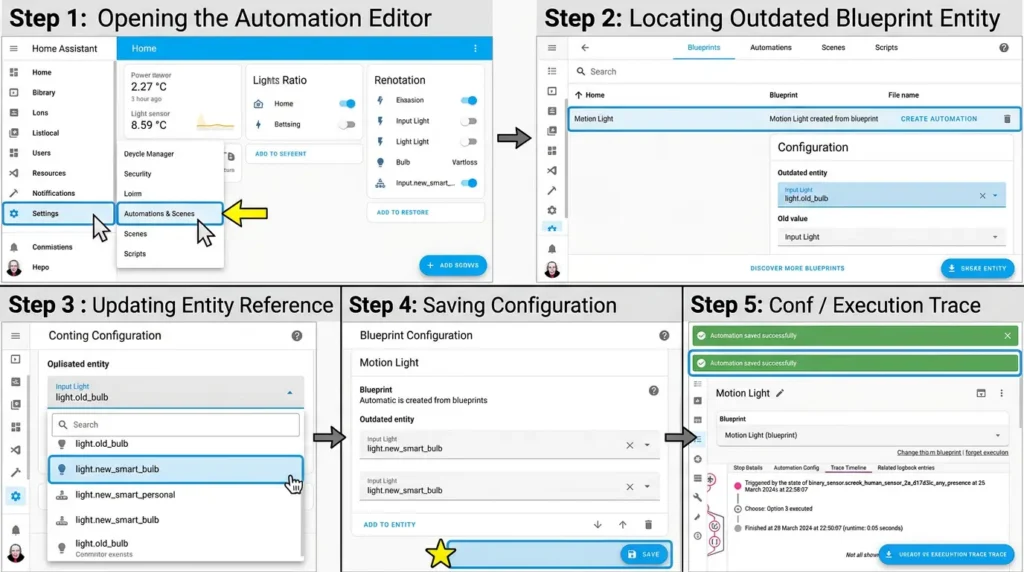Click ADD TO RESTORE link
The width and height of the screenshot is (1024, 572).
click(x=402, y=212)
